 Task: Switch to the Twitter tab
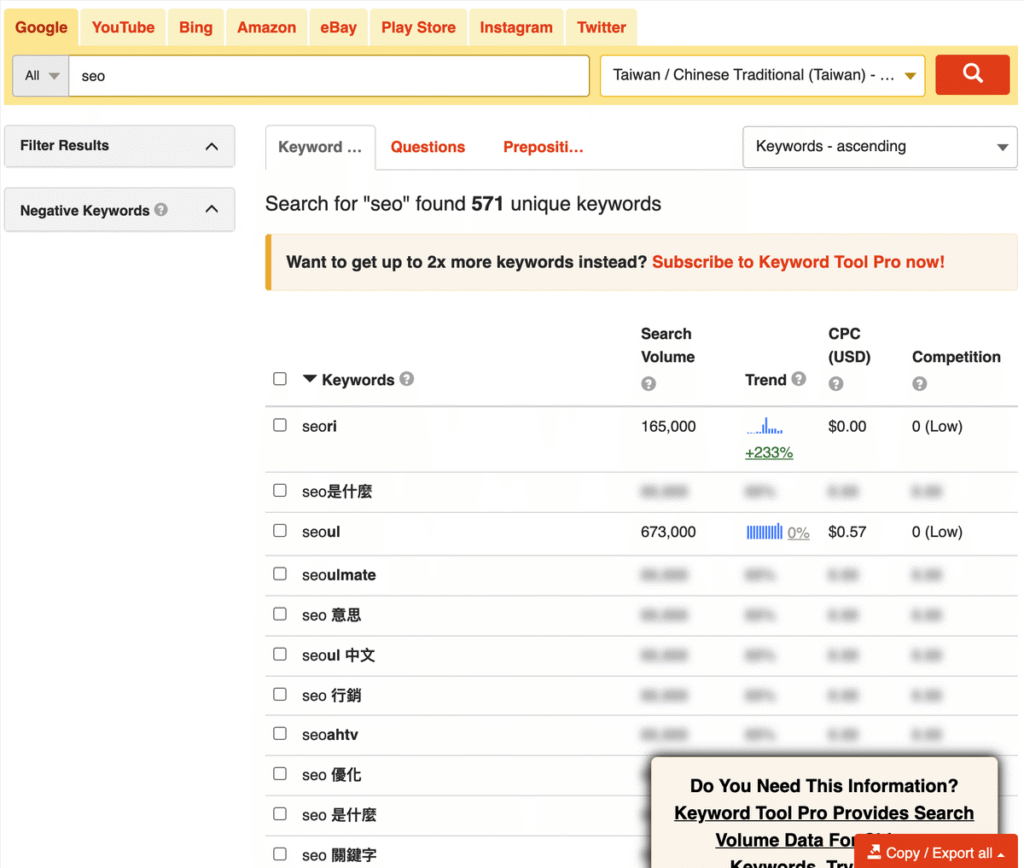pyautogui.click(x=601, y=27)
